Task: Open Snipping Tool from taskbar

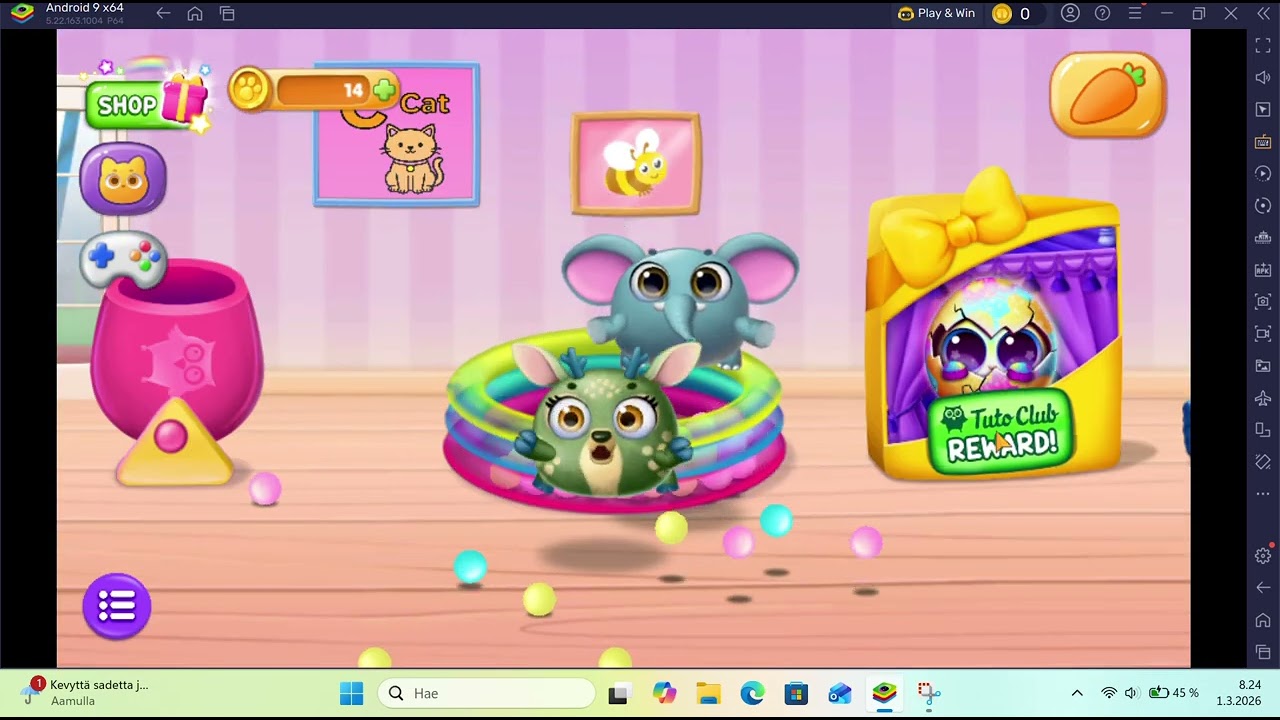Action: tap(929, 693)
